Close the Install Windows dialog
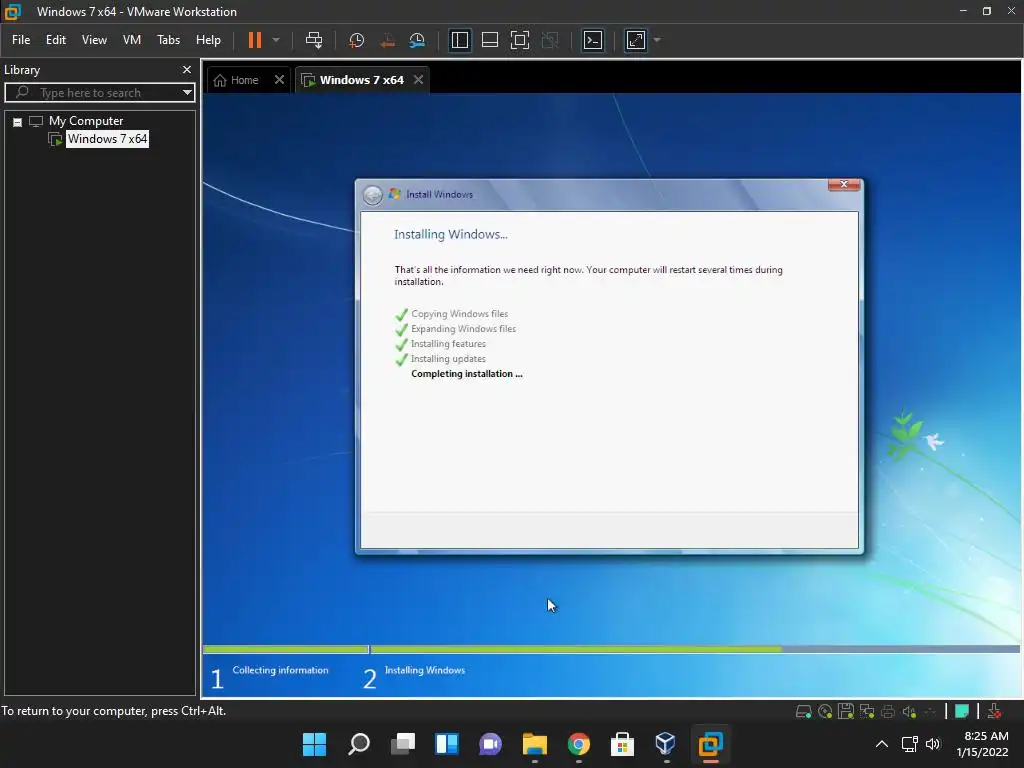 844,185
